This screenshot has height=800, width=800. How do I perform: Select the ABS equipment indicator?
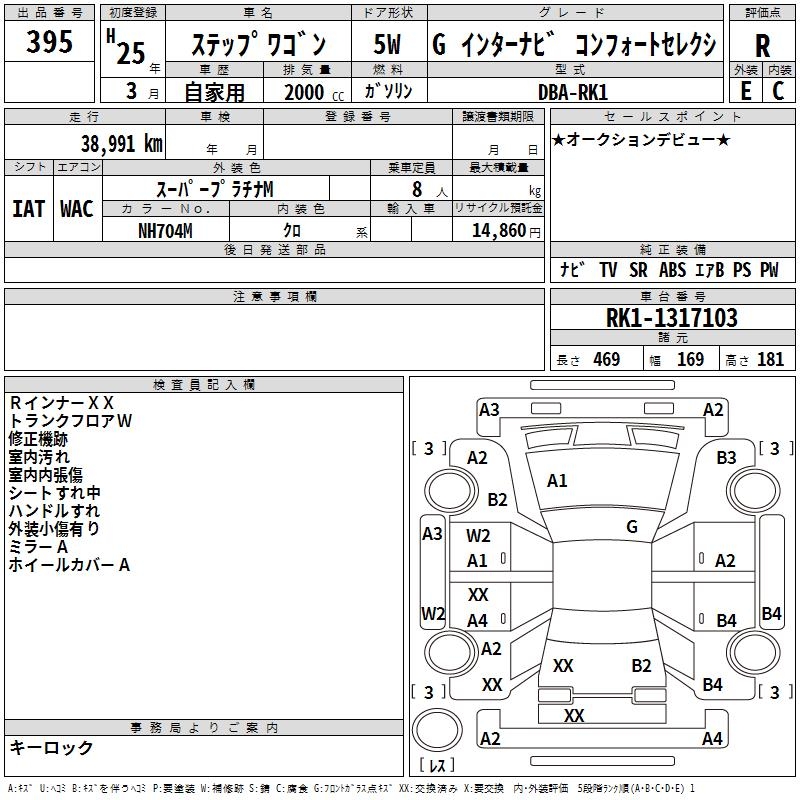[673, 270]
